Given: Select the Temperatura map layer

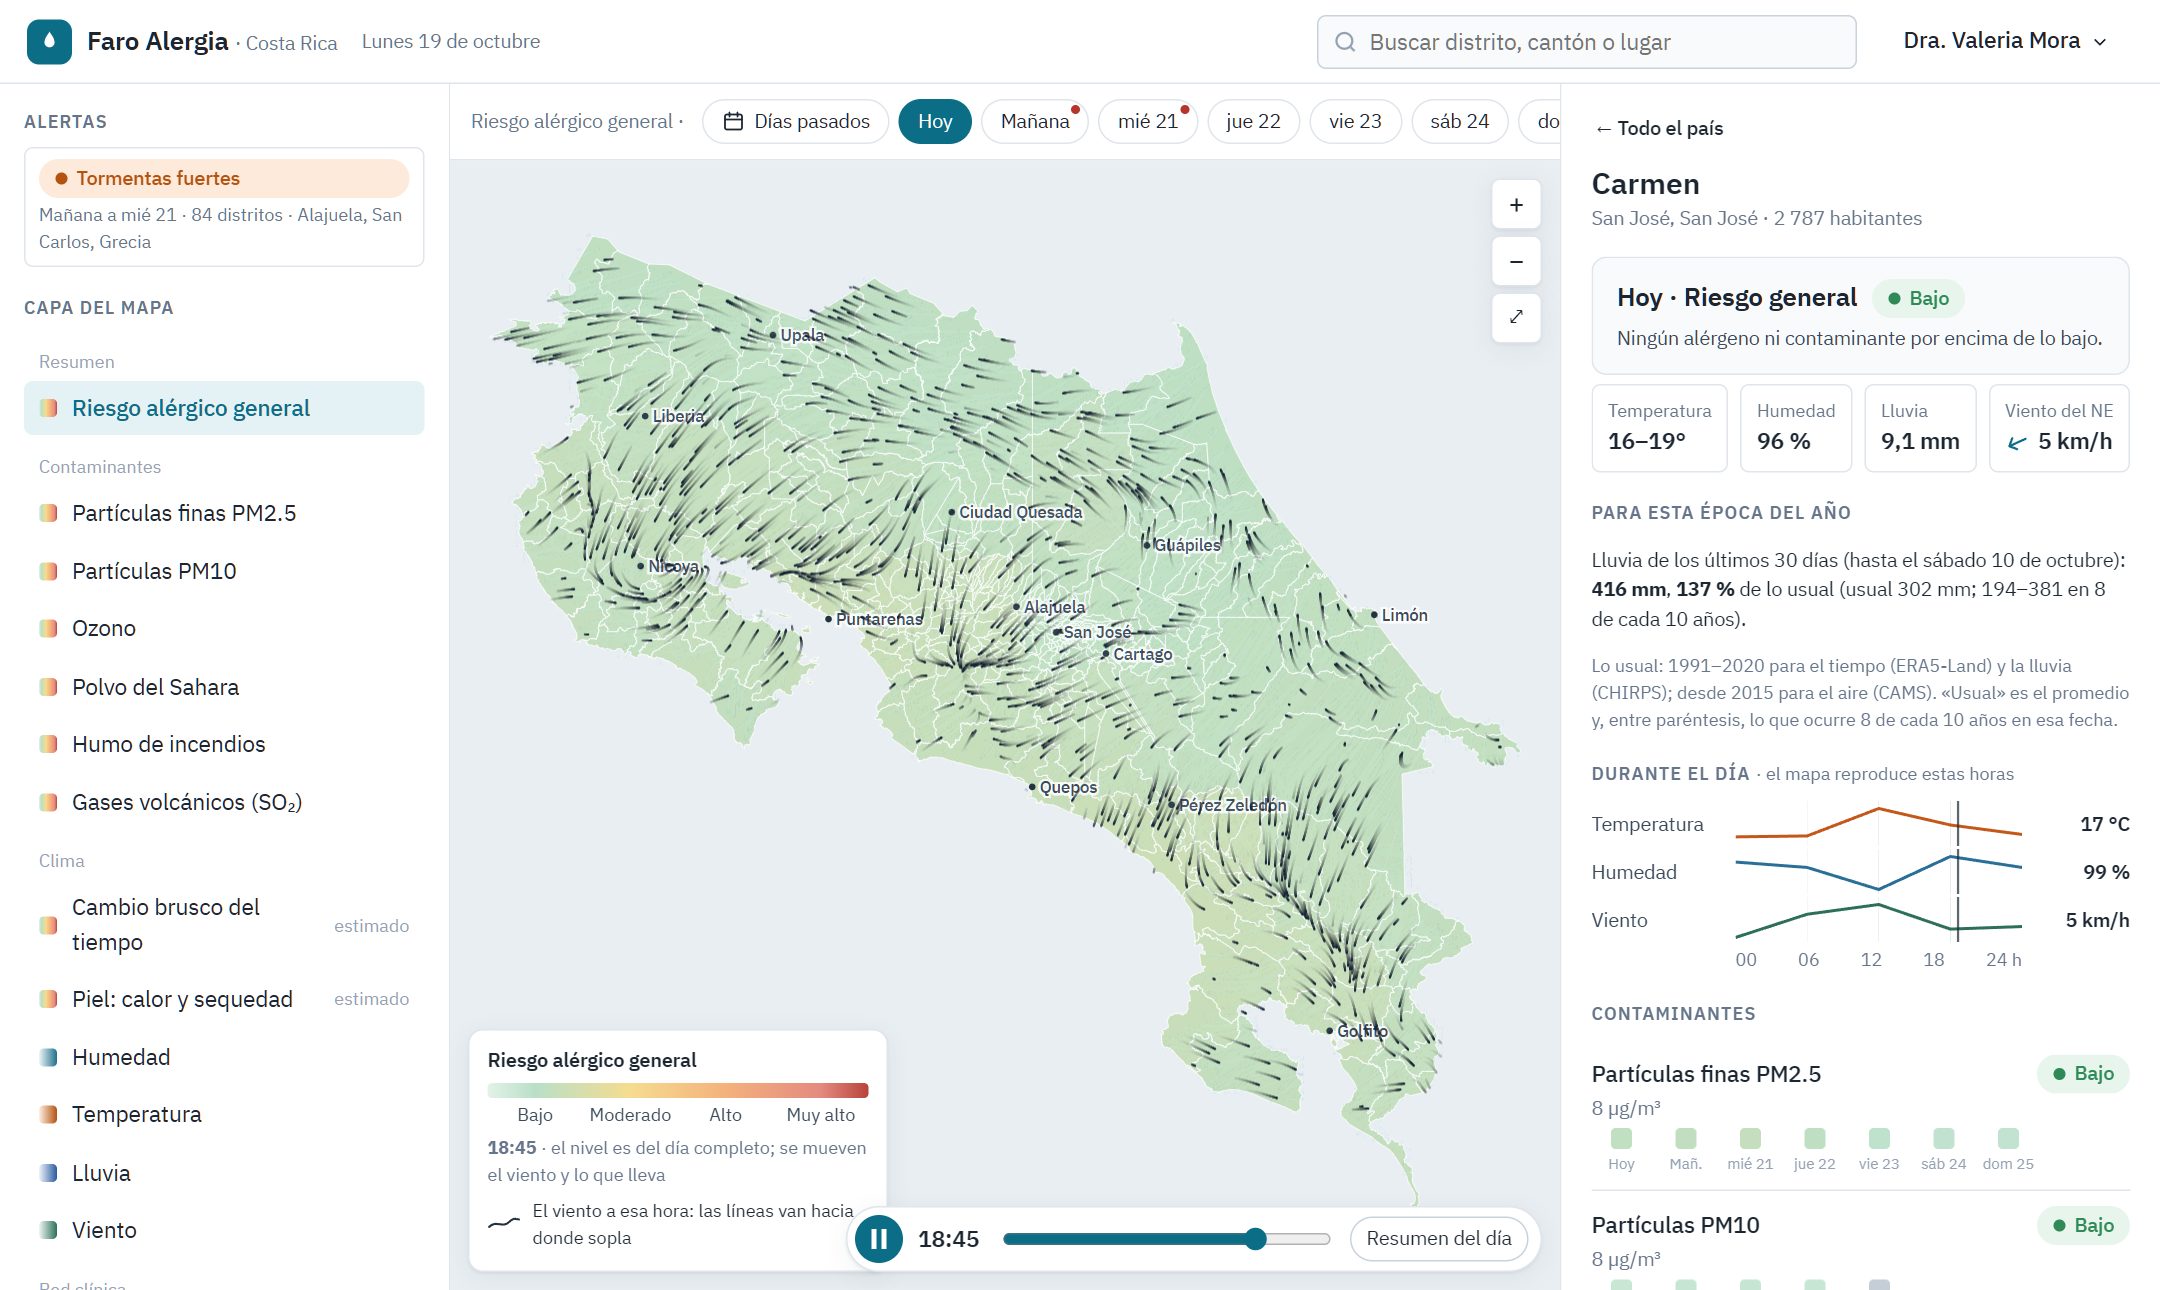Looking at the screenshot, I should (x=224, y=1114).
